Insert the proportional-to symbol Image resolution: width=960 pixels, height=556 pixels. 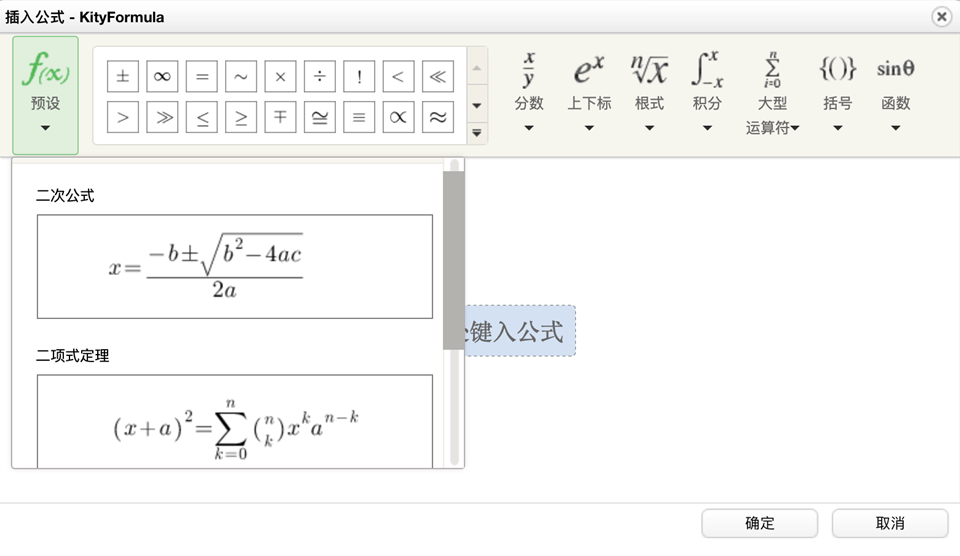click(x=398, y=117)
